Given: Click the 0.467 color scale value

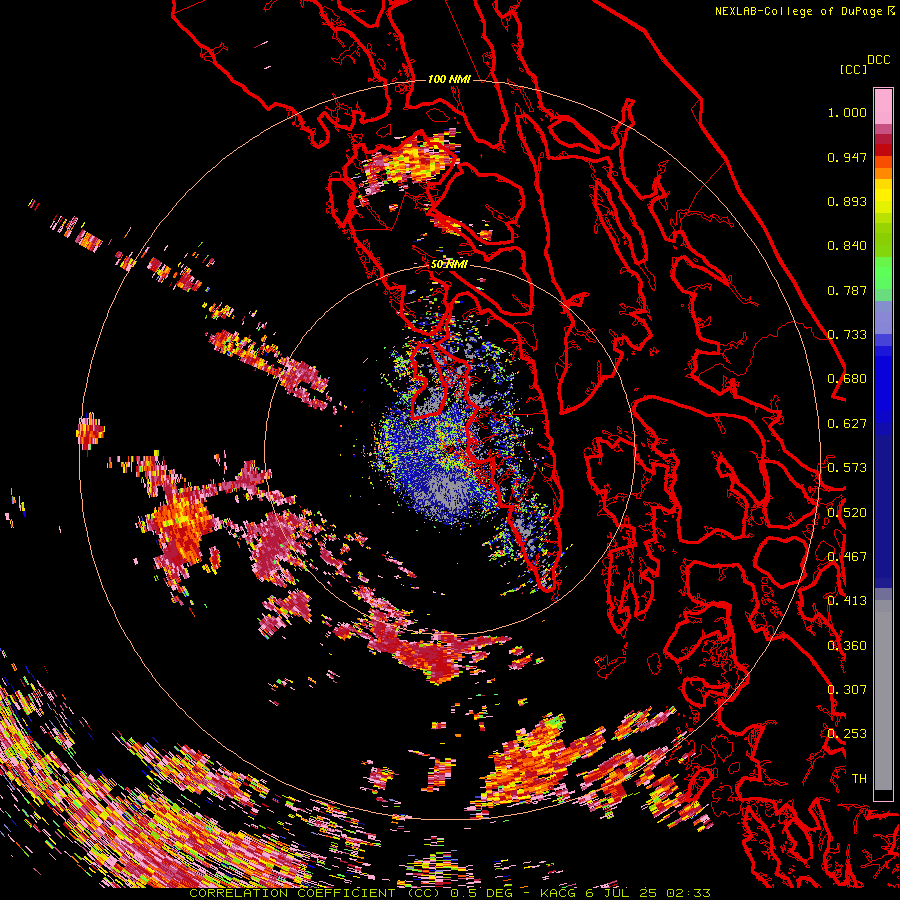Looking at the screenshot, I should tap(847, 557).
